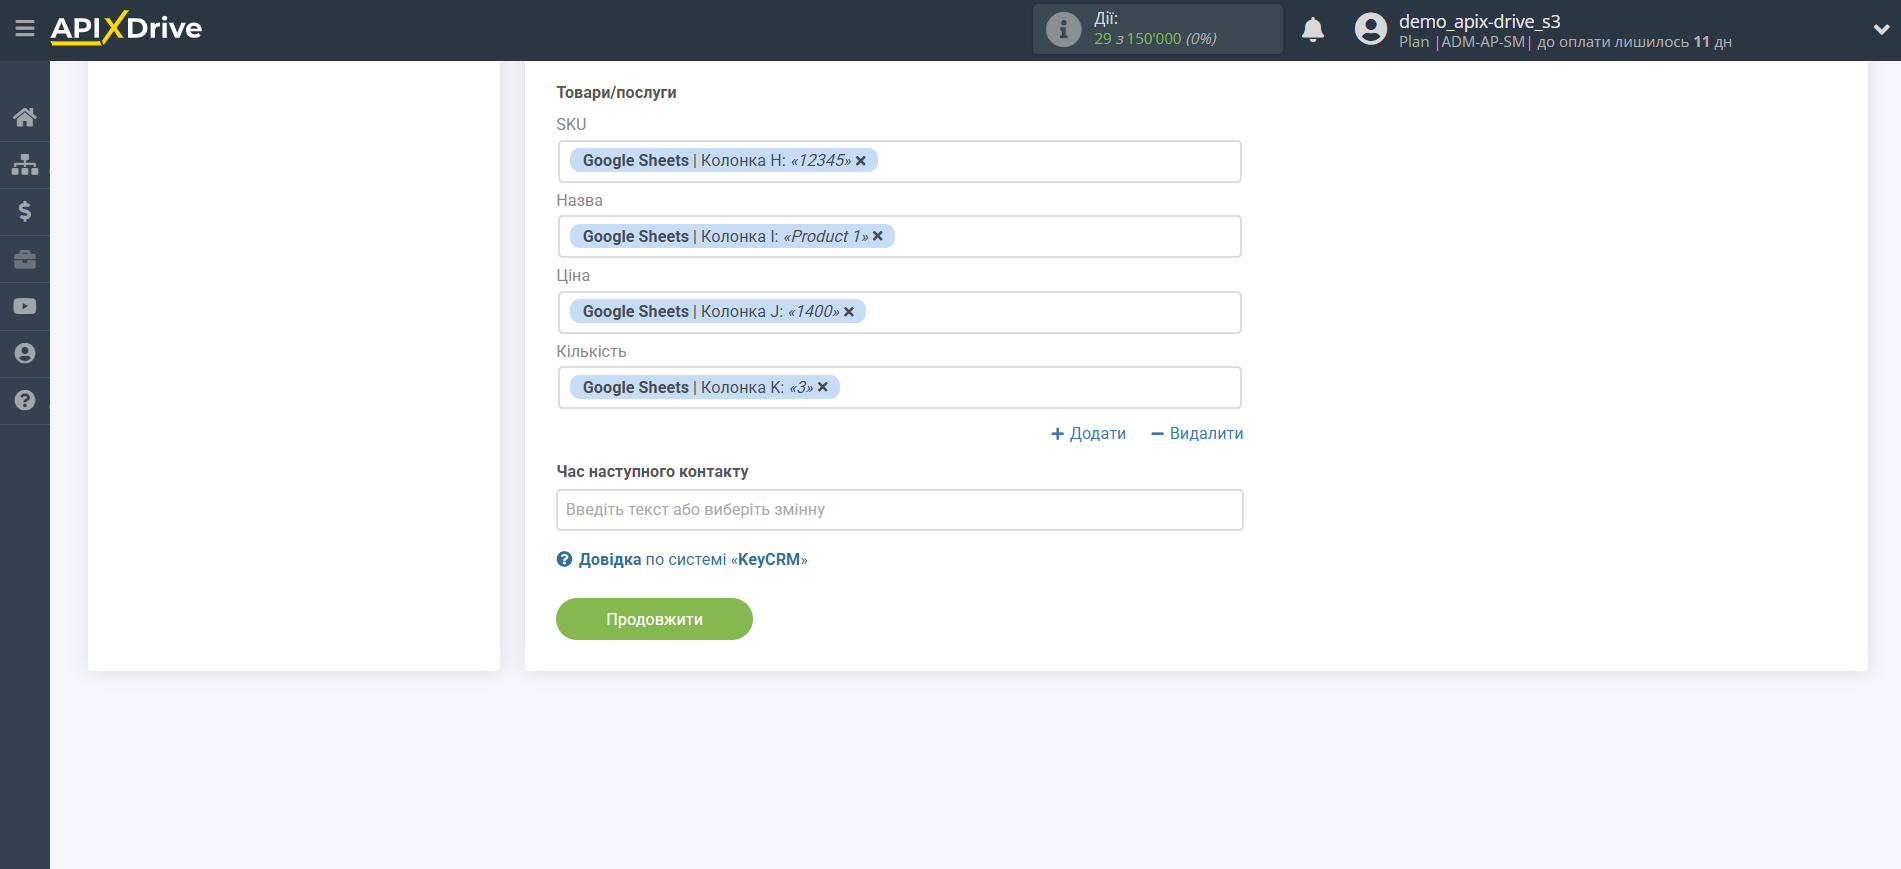The width and height of the screenshot is (1901, 869).
Task: Open the connections sitemap icon
Action: coord(25,164)
